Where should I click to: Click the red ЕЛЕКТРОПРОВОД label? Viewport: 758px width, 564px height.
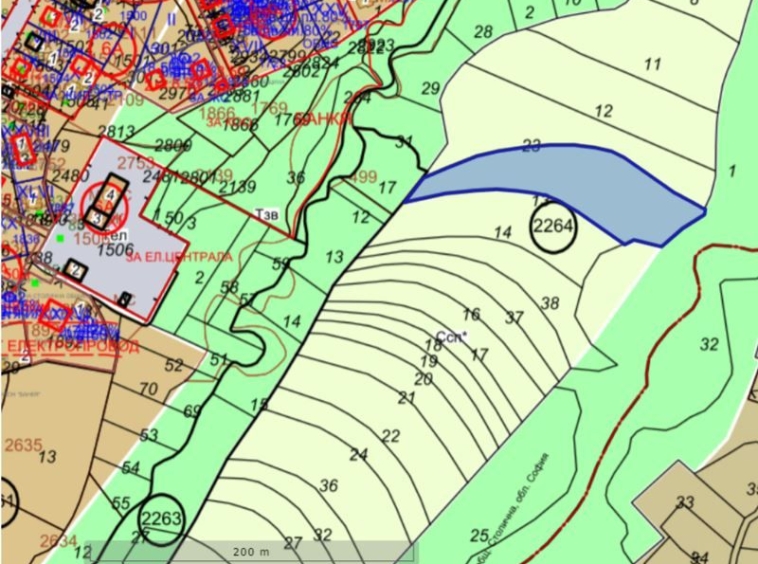pos(73,347)
